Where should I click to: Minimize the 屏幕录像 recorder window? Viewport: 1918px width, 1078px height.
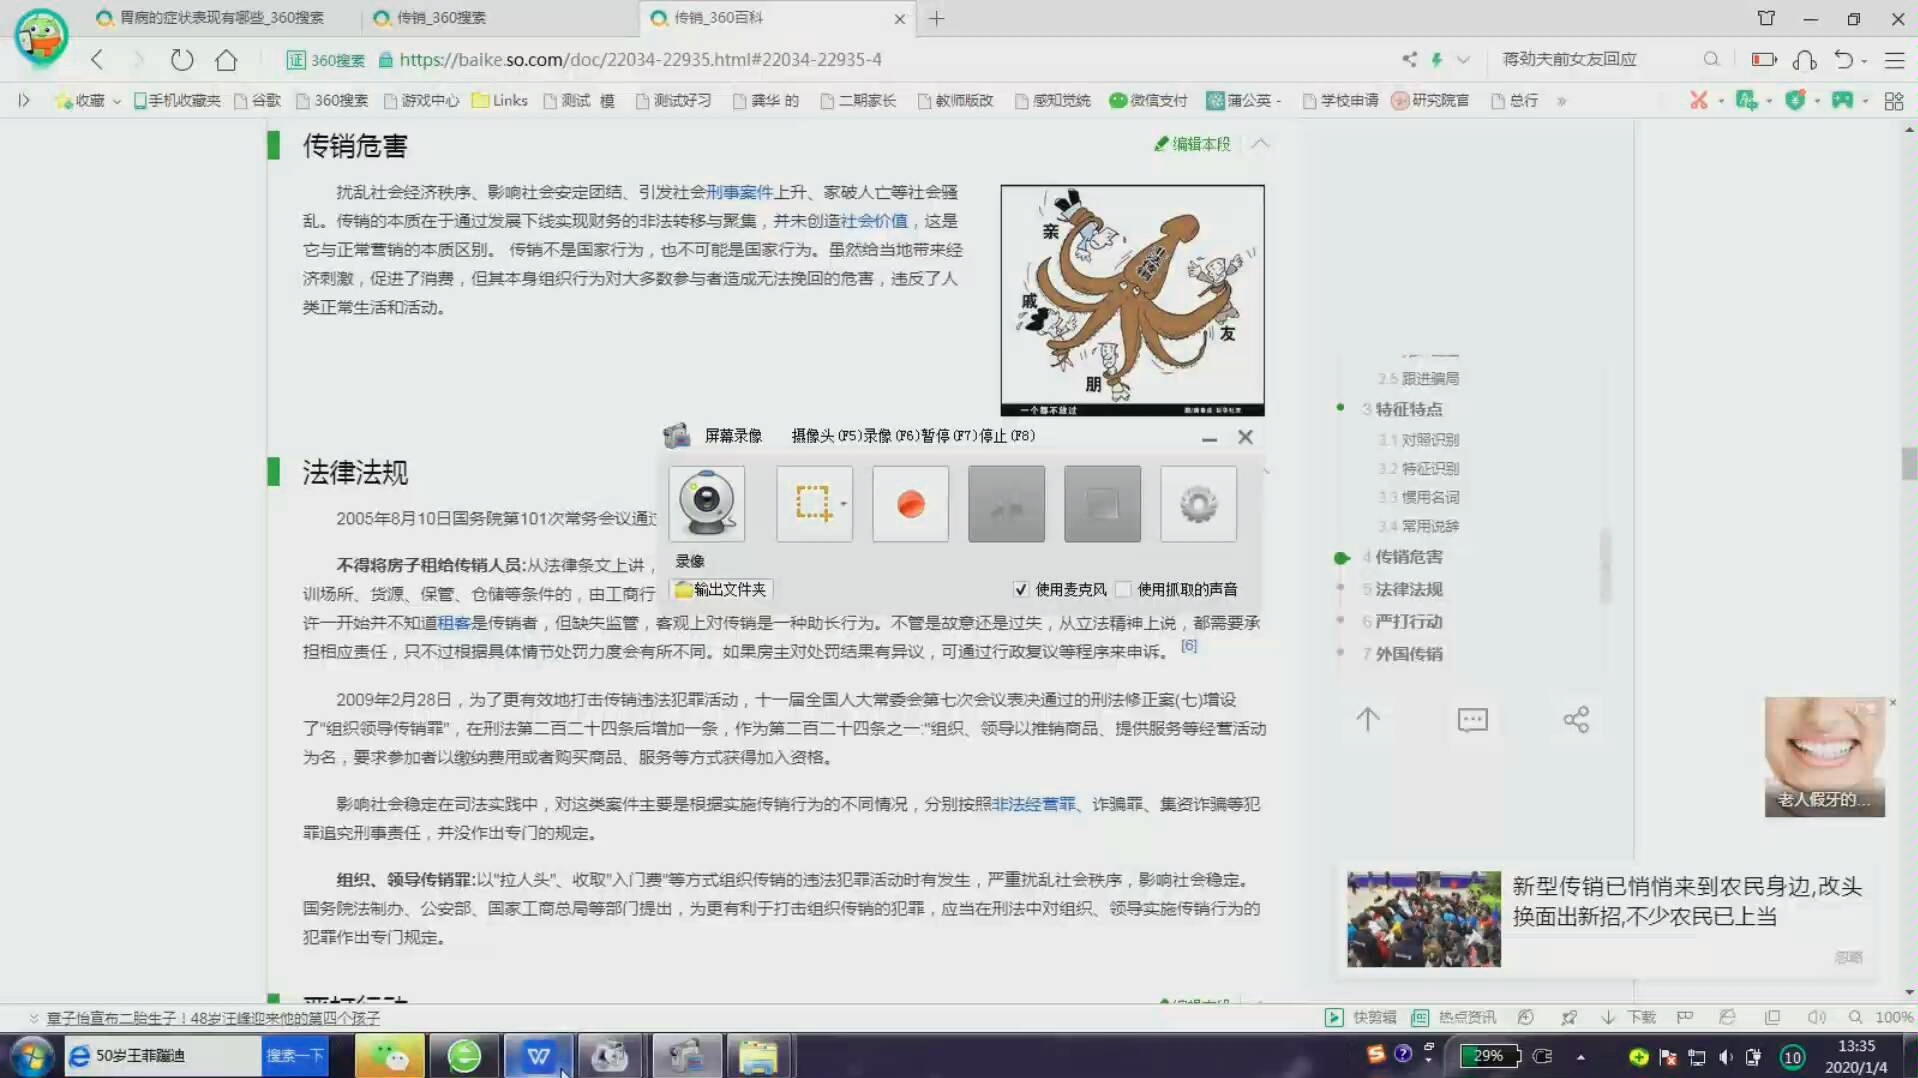[x=1209, y=438]
